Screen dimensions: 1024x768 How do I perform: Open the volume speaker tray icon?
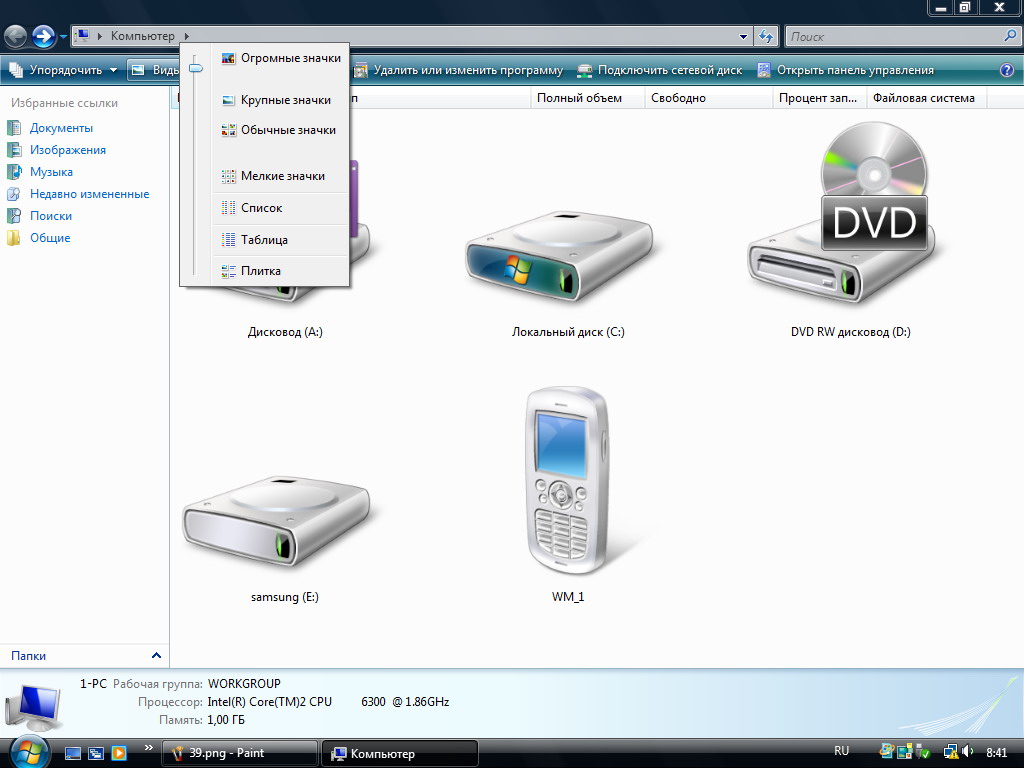click(968, 752)
